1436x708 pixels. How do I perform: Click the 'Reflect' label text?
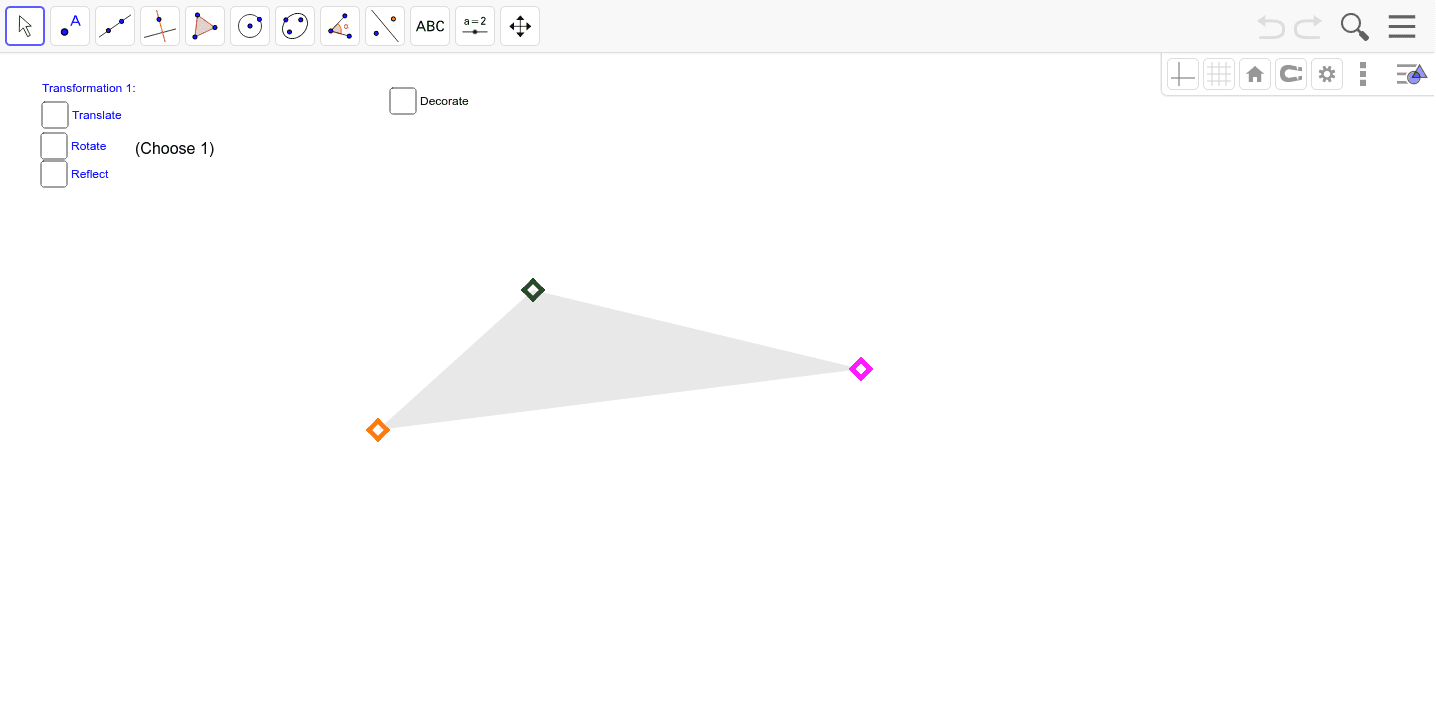[x=90, y=174]
